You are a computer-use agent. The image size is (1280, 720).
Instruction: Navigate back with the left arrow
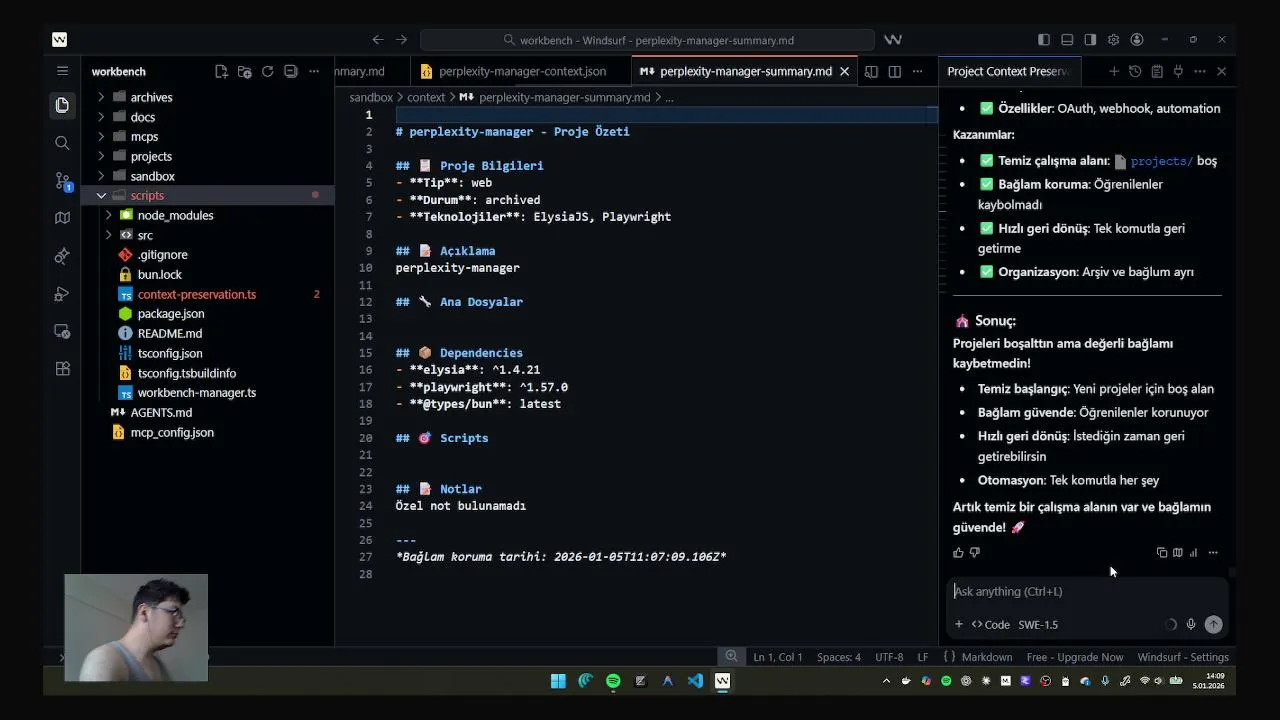click(x=377, y=40)
